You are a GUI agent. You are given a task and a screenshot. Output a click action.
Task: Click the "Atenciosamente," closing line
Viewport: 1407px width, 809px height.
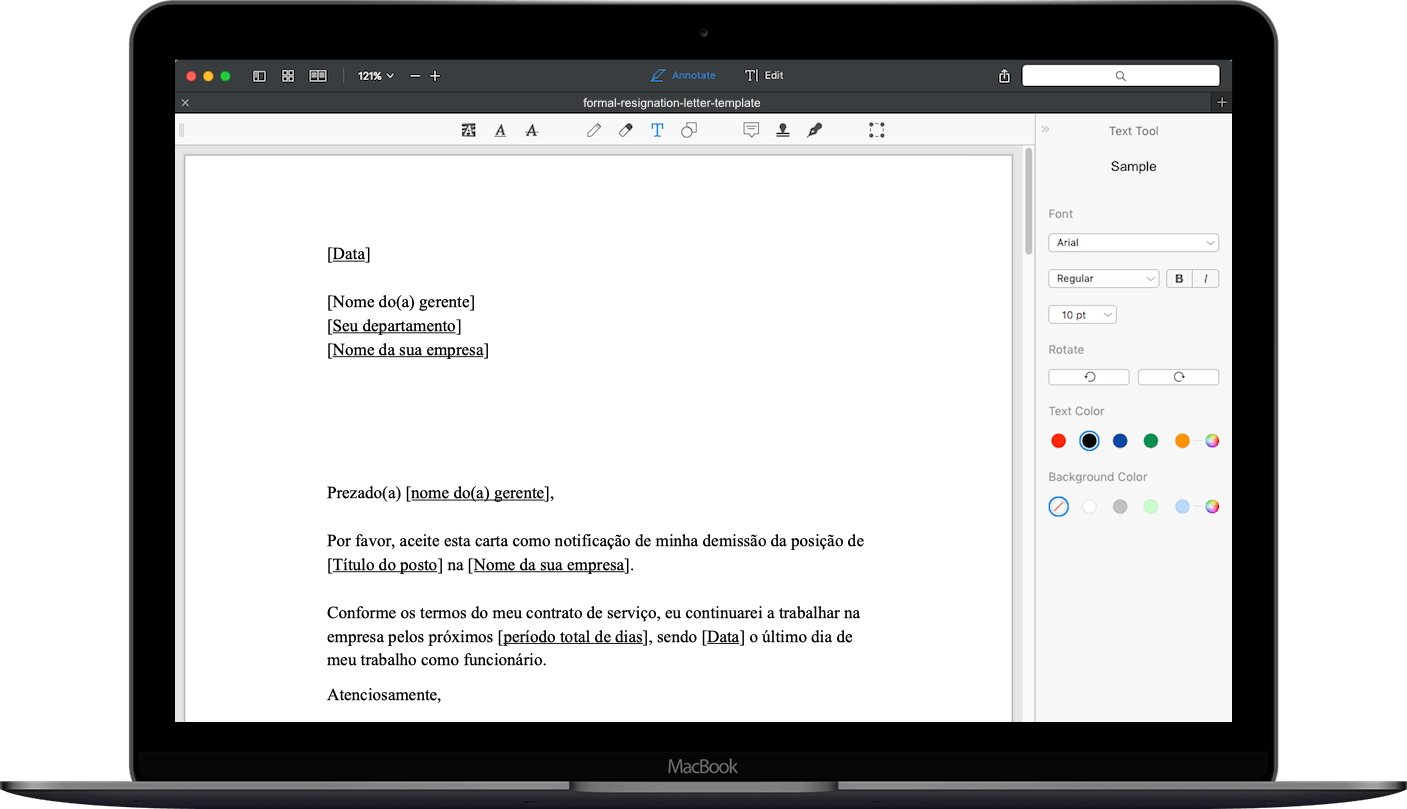click(384, 694)
